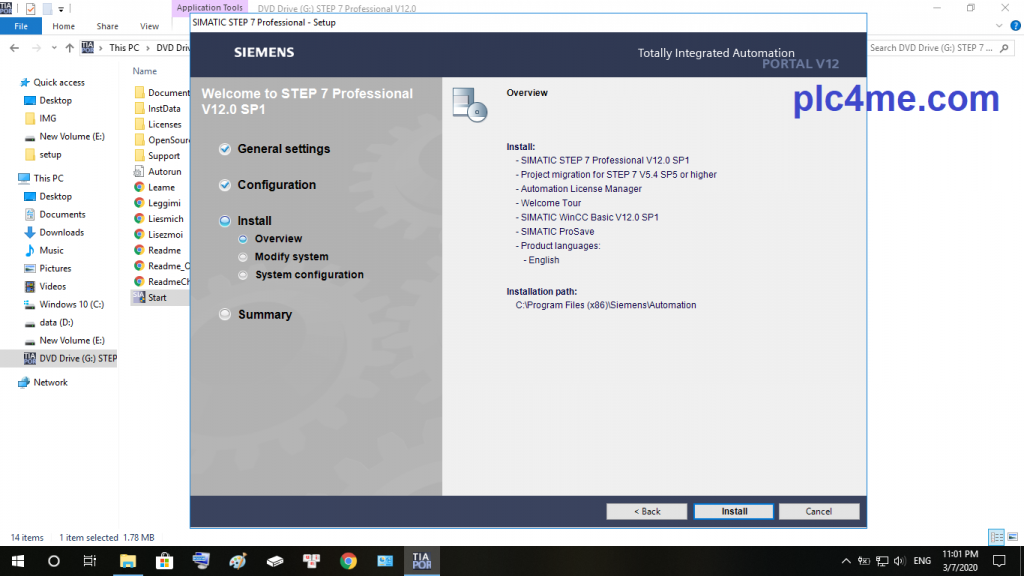Open the File menu in Explorer
This screenshot has width=1024, height=576.
20,27
